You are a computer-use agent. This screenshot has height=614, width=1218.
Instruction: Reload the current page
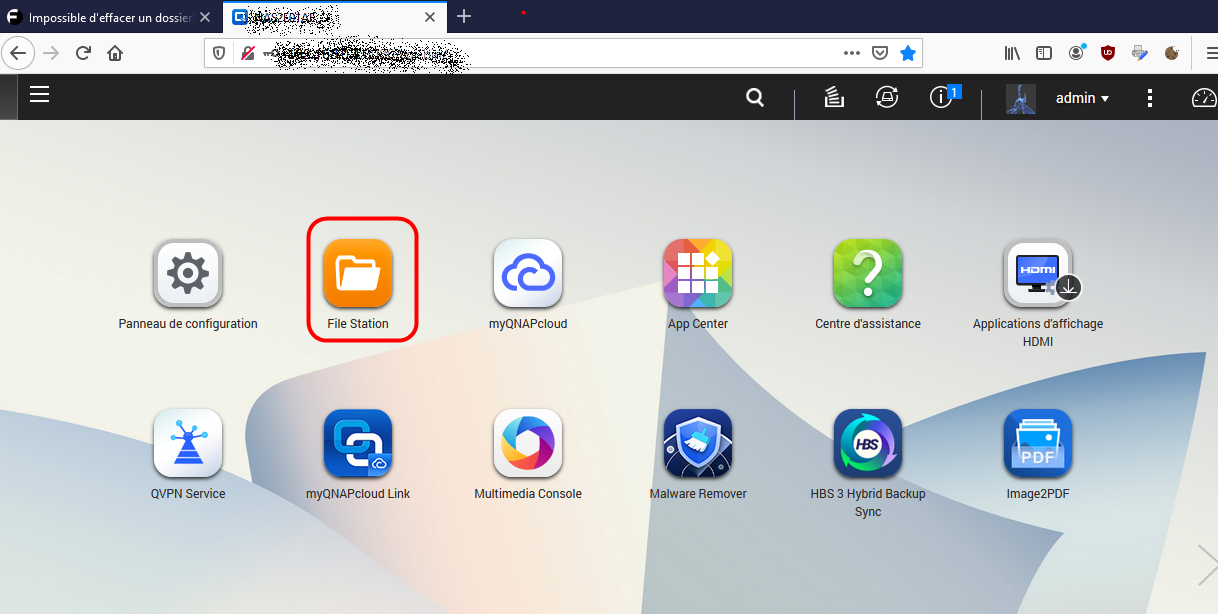click(83, 53)
